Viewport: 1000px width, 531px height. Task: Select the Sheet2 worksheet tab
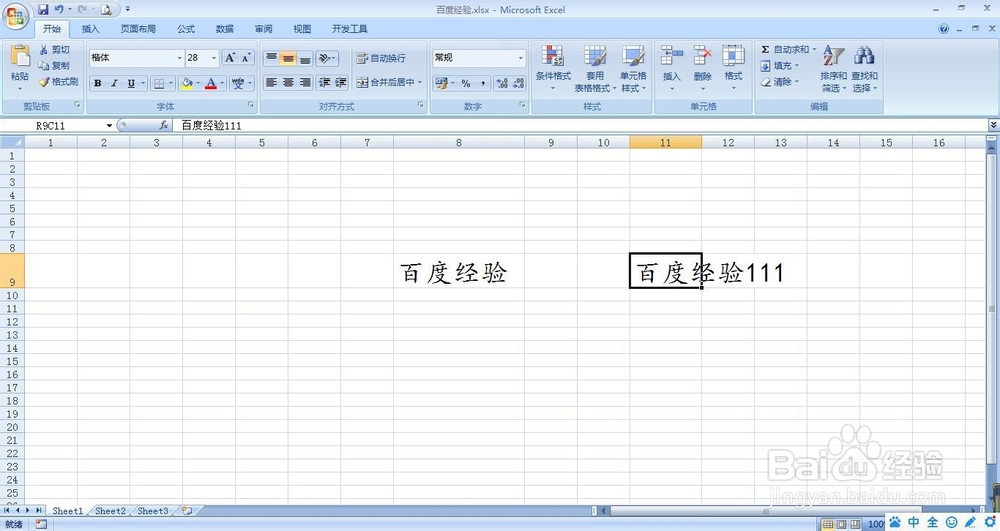(x=110, y=511)
